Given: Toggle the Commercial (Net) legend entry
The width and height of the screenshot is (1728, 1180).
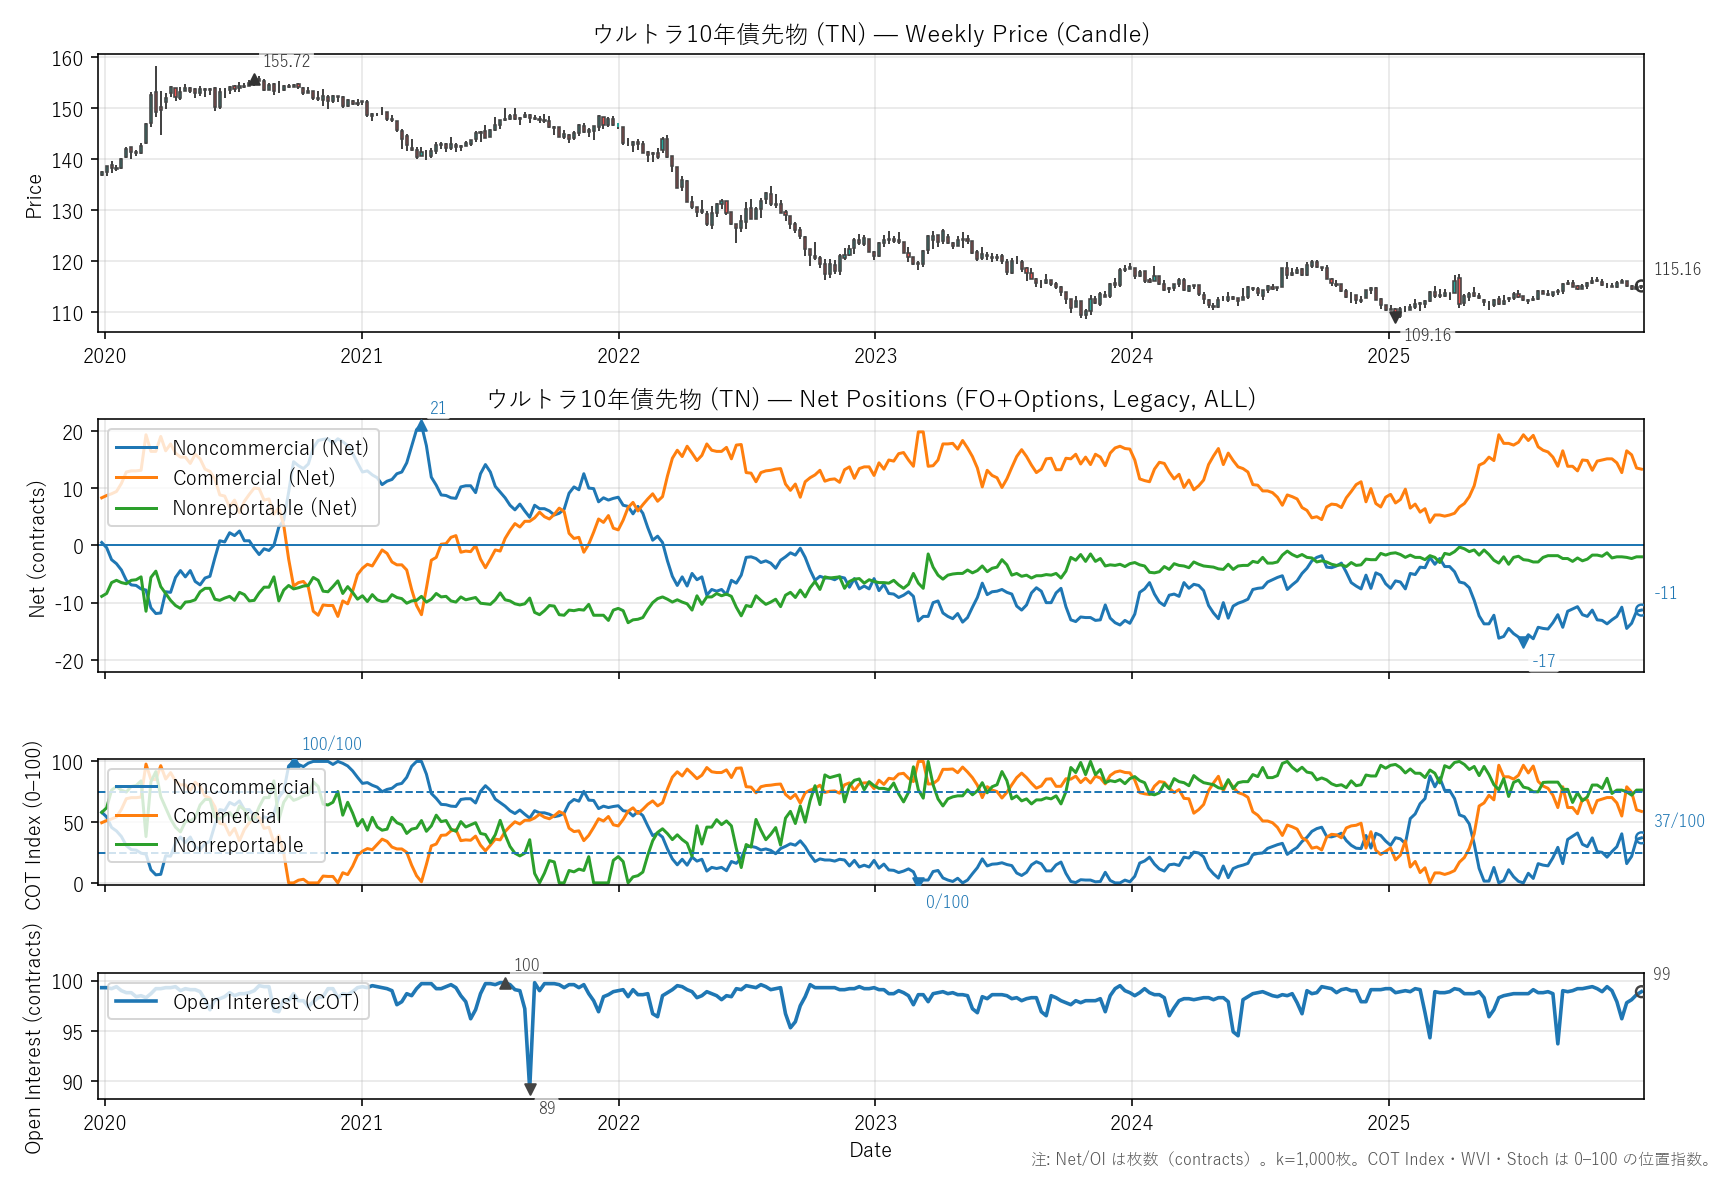Looking at the screenshot, I should 254,478.
